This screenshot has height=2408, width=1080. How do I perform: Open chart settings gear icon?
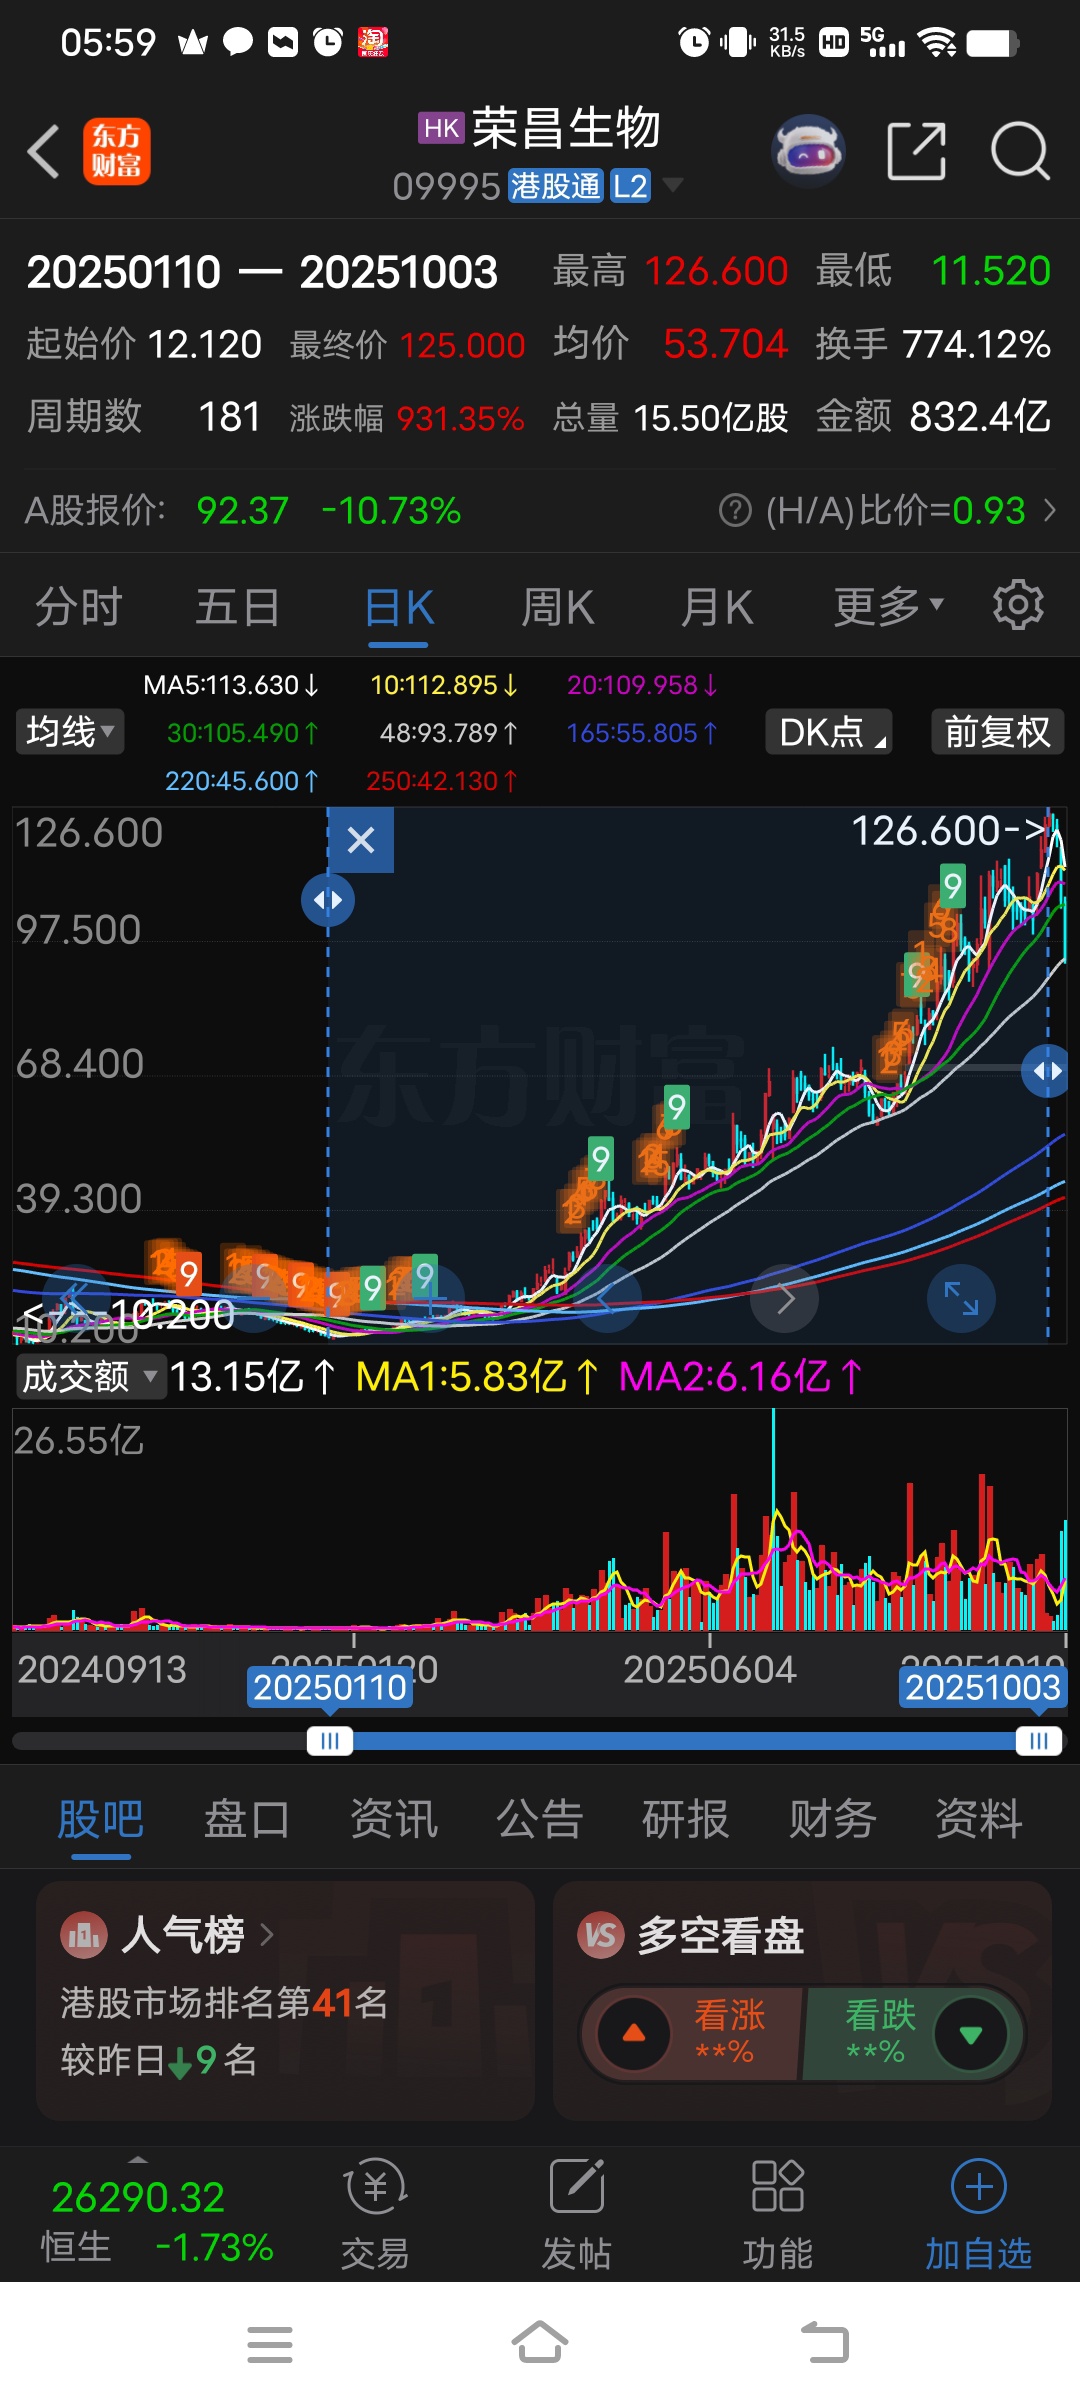tap(1018, 604)
